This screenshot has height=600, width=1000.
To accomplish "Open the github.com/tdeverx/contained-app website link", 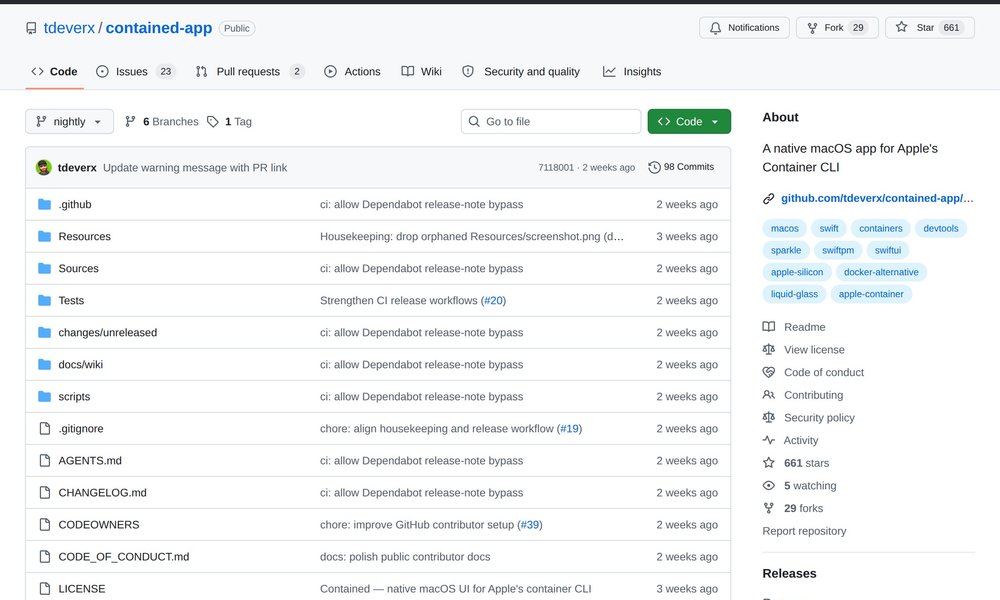I will click(877, 198).
